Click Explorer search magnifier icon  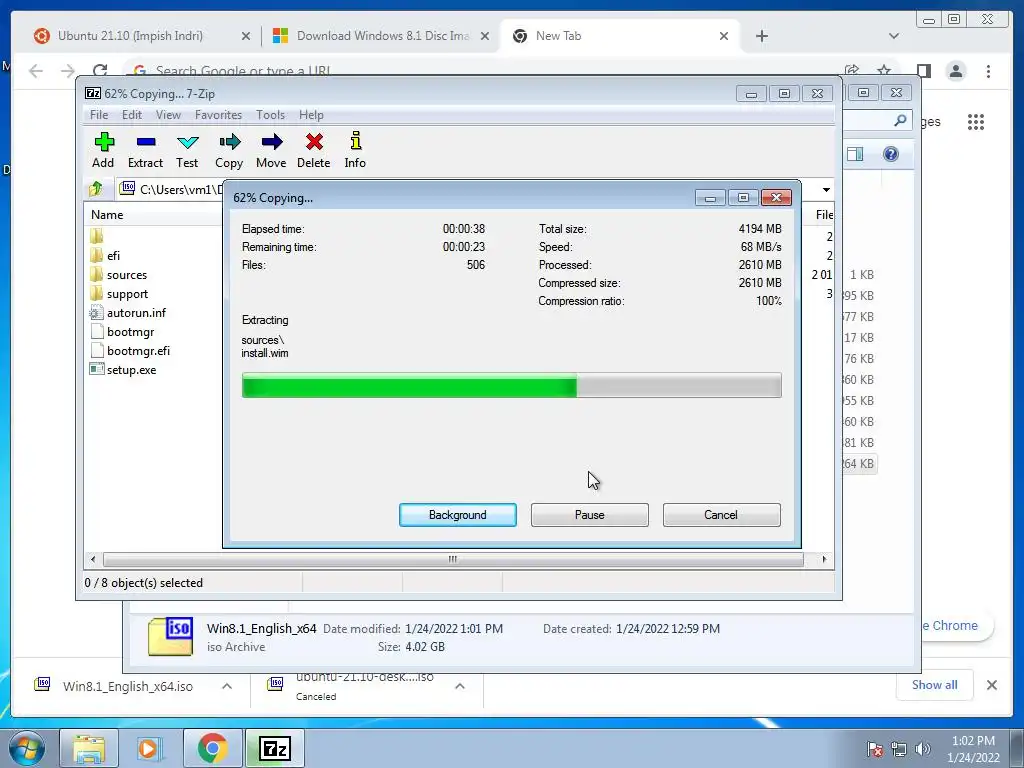(x=901, y=120)
